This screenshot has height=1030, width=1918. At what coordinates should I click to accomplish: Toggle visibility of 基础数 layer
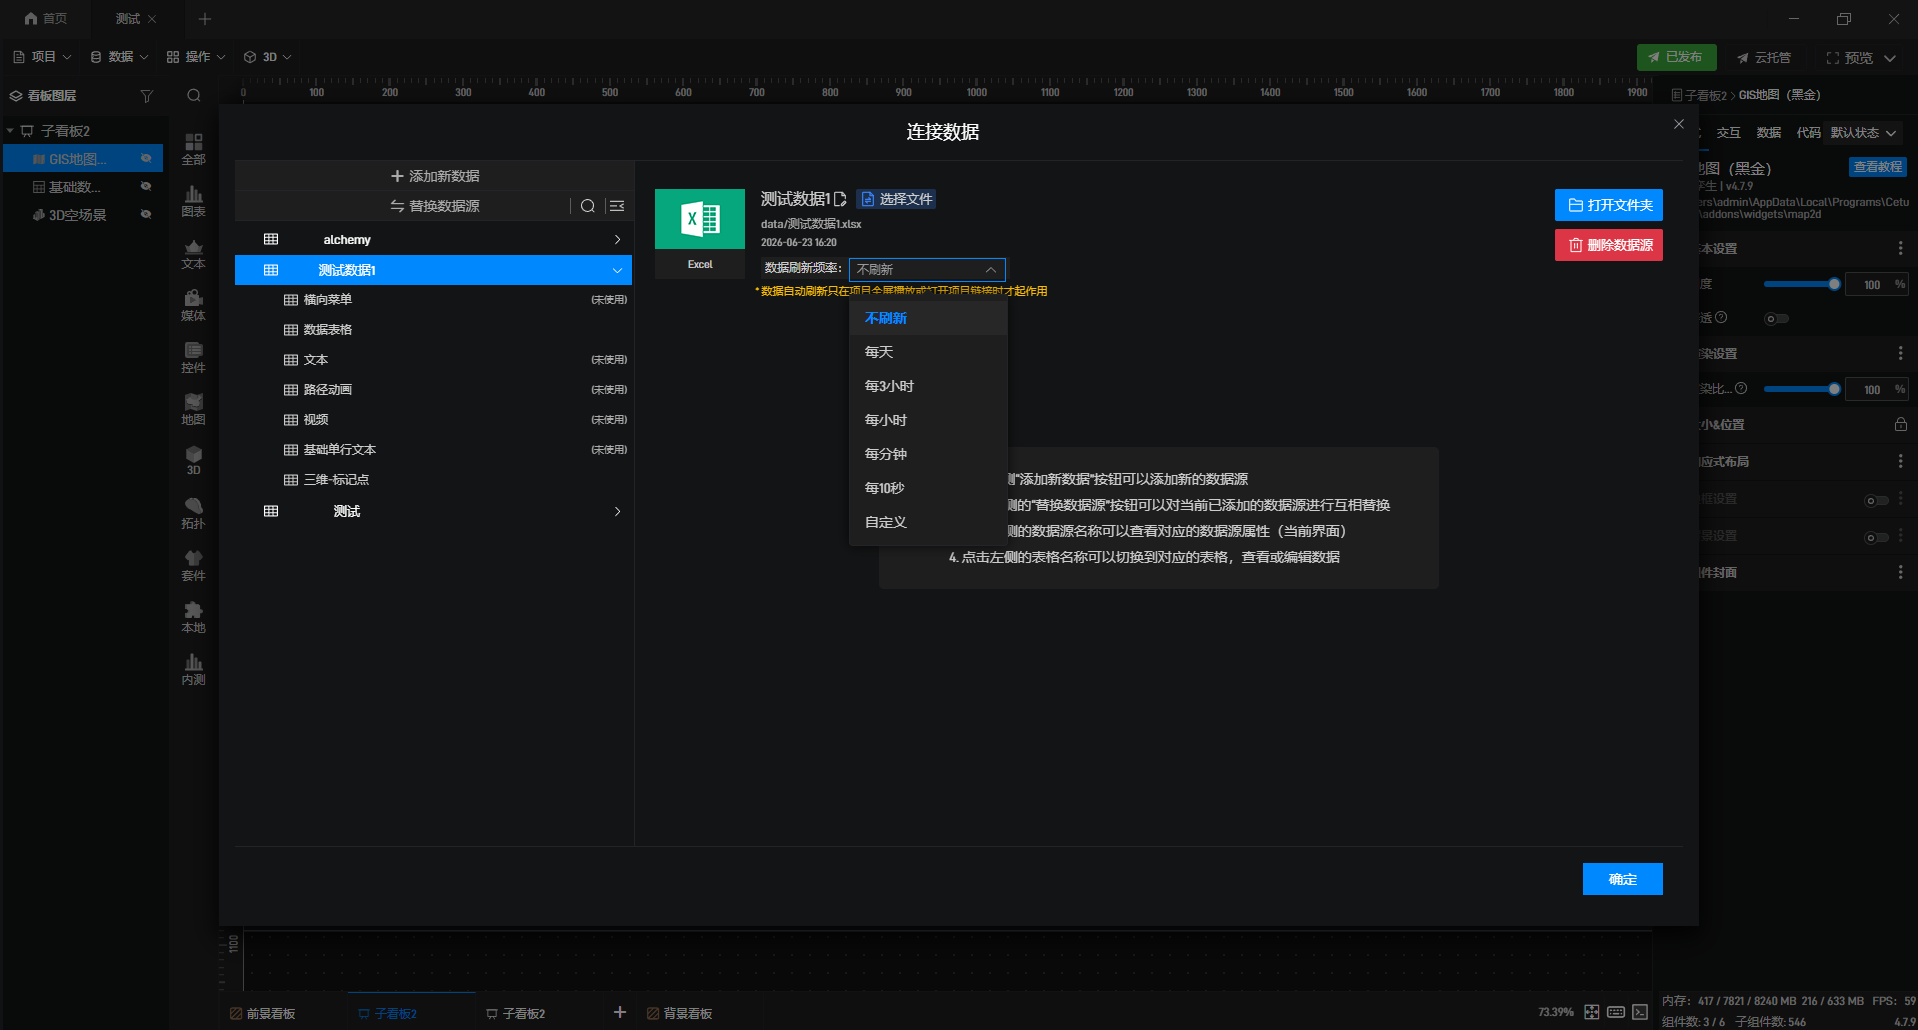[x=146, y=186]
